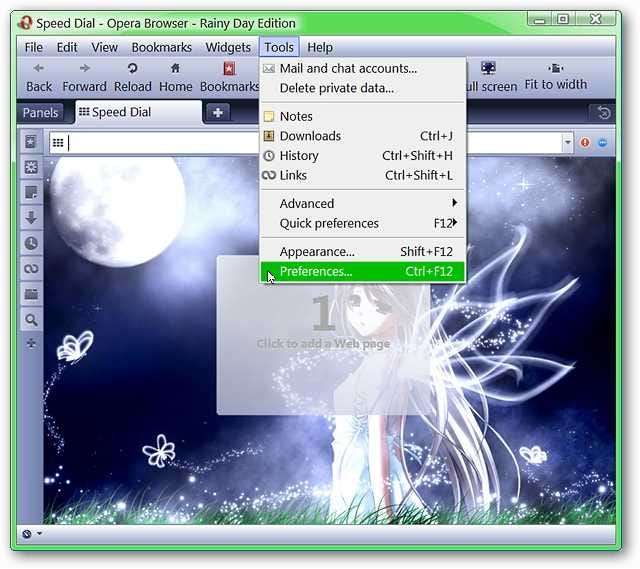640x569 pixels.
Task: Open the Downloads arrow side panel icon
Action: [x=31, y=218]
